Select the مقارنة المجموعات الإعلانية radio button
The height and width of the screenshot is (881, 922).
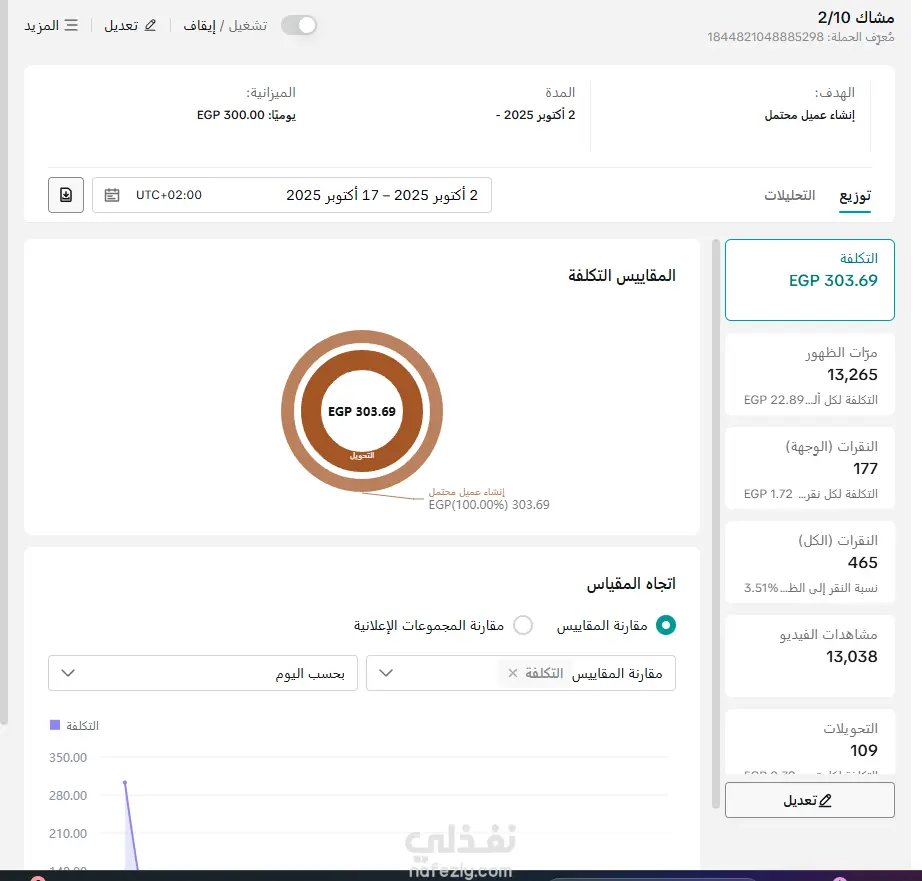click(523, 625)
